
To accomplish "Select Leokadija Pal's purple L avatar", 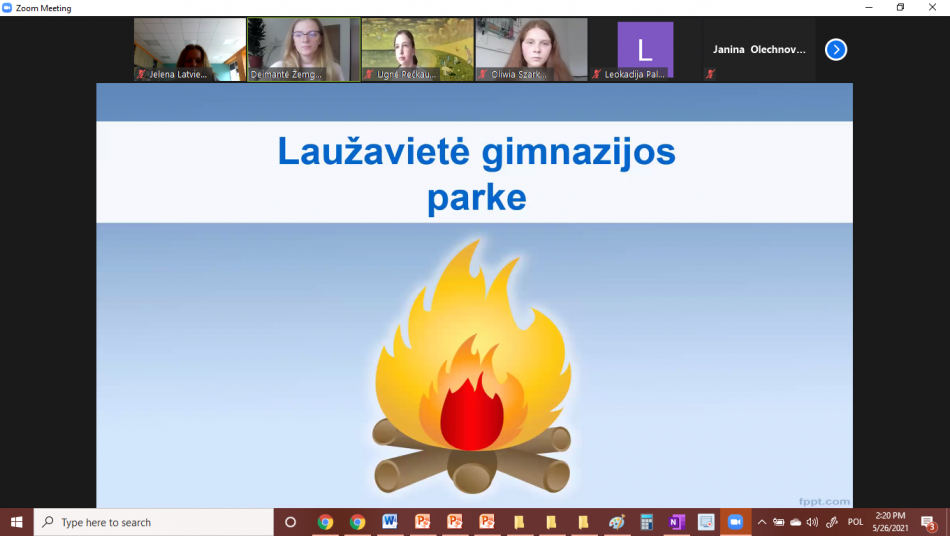I will (x=645, y=50).
